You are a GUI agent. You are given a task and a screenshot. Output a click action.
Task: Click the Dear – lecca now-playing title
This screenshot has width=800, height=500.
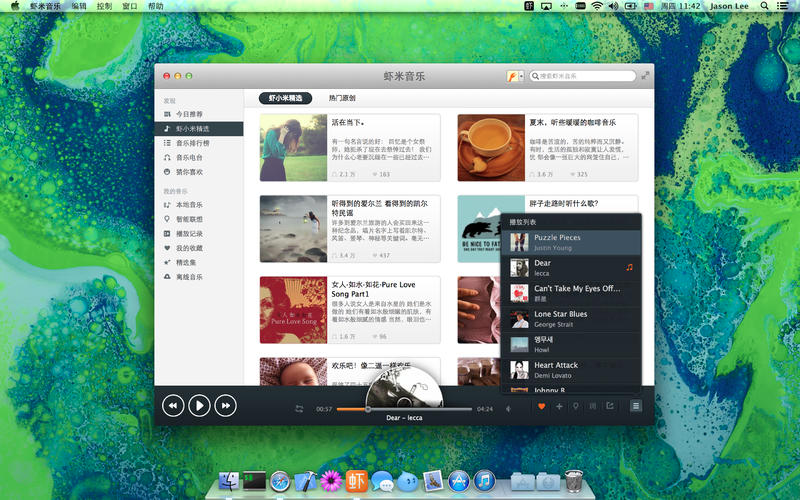(404, 418)
